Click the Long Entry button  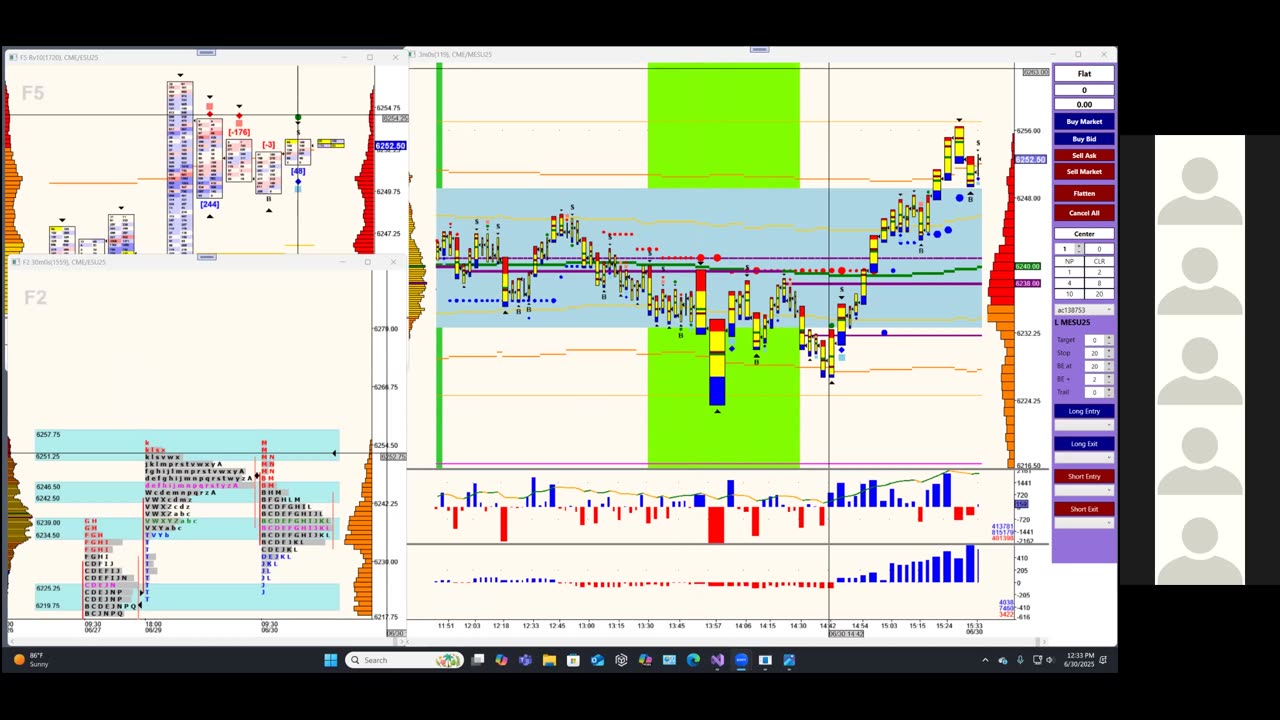tap(1084, 411)
